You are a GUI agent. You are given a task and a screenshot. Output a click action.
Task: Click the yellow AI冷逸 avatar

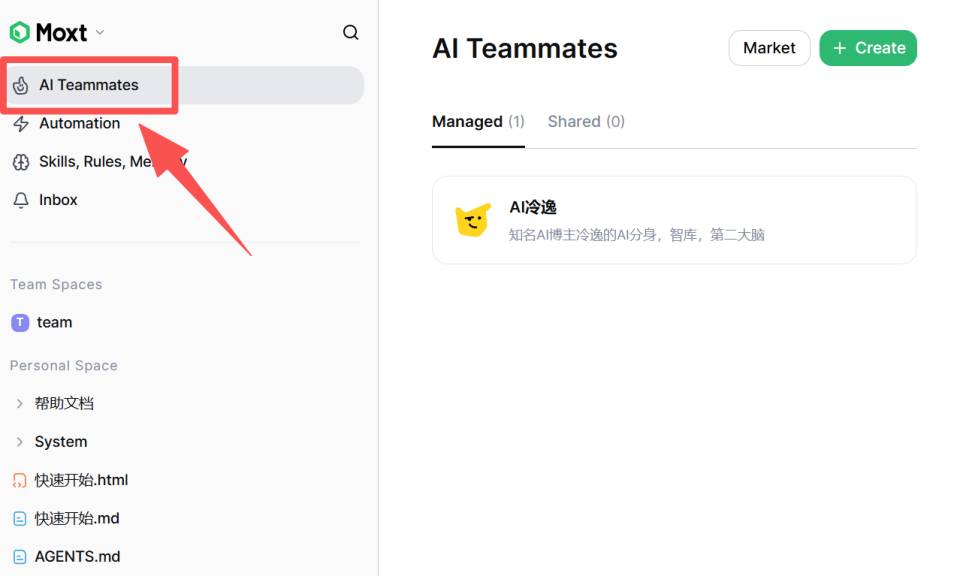coord(473,220)
